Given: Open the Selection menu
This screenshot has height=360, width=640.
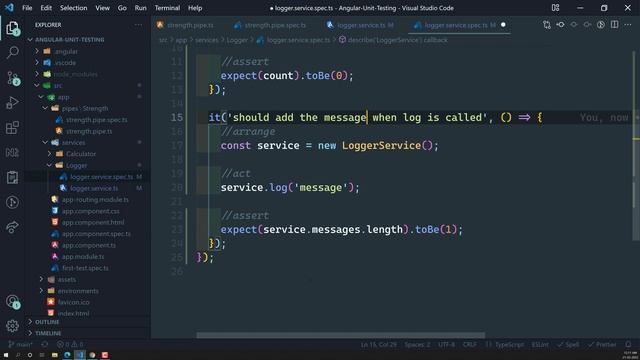Looking at the screenshot, I should pos(73,8).
